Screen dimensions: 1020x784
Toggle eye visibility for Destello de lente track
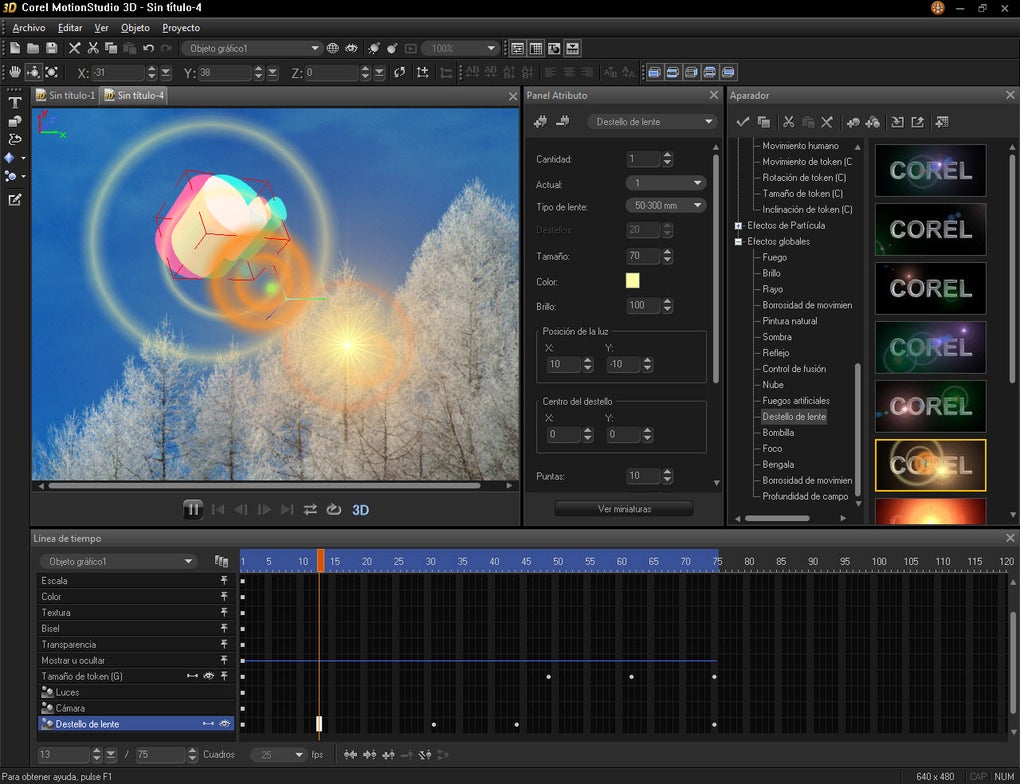click(x=225, y=724)
